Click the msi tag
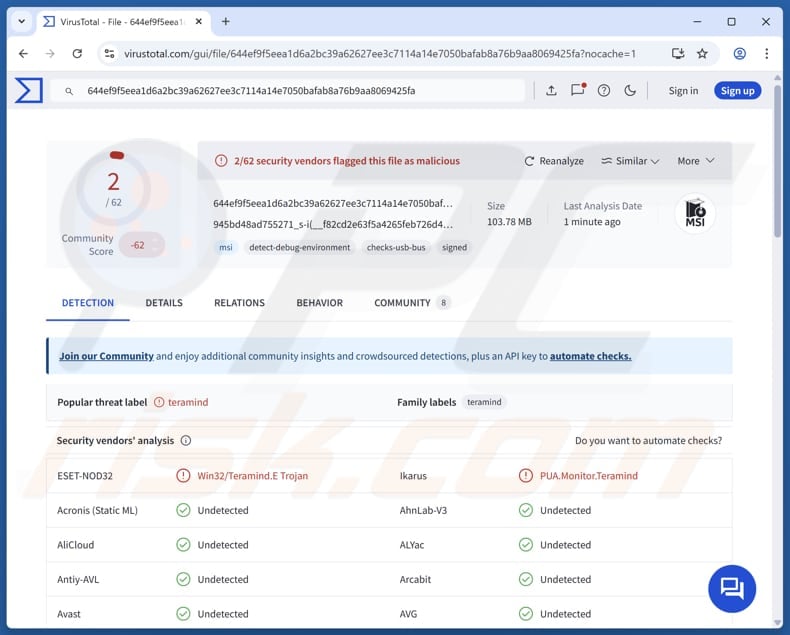Image resolution: width=790 pixels, height=635 pixels. 226,247
